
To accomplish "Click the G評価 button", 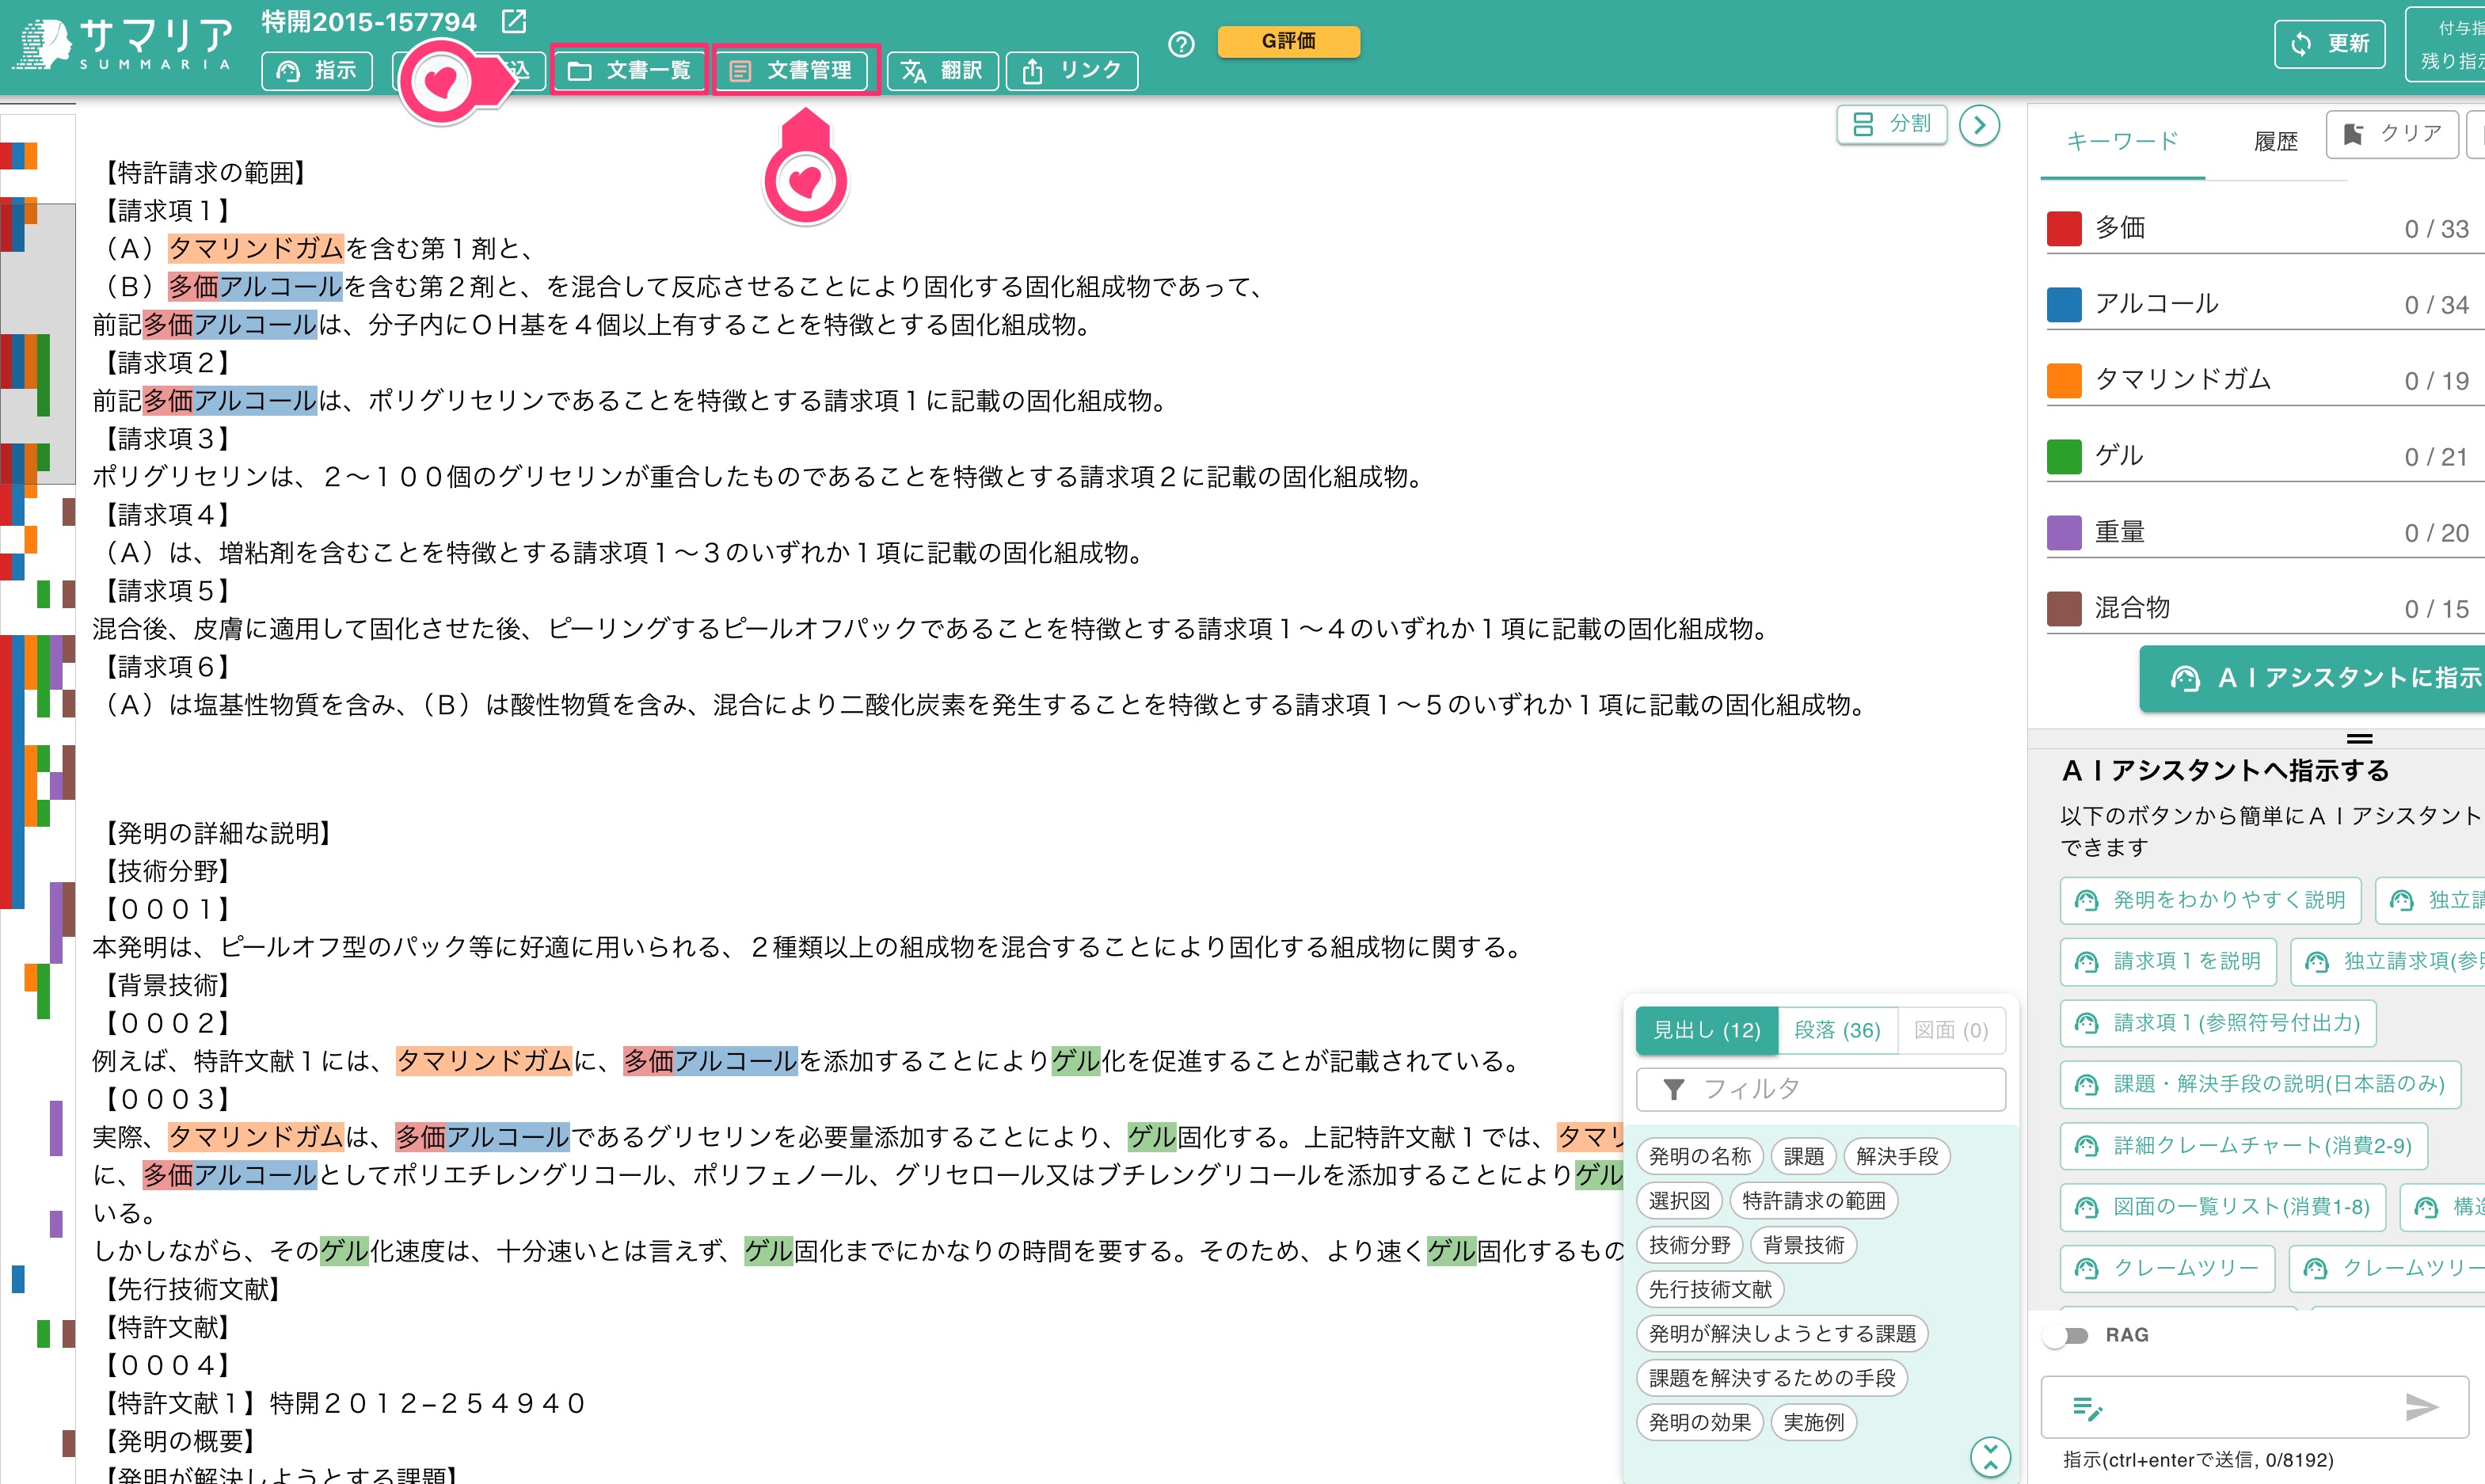I will pos(1288,42).
